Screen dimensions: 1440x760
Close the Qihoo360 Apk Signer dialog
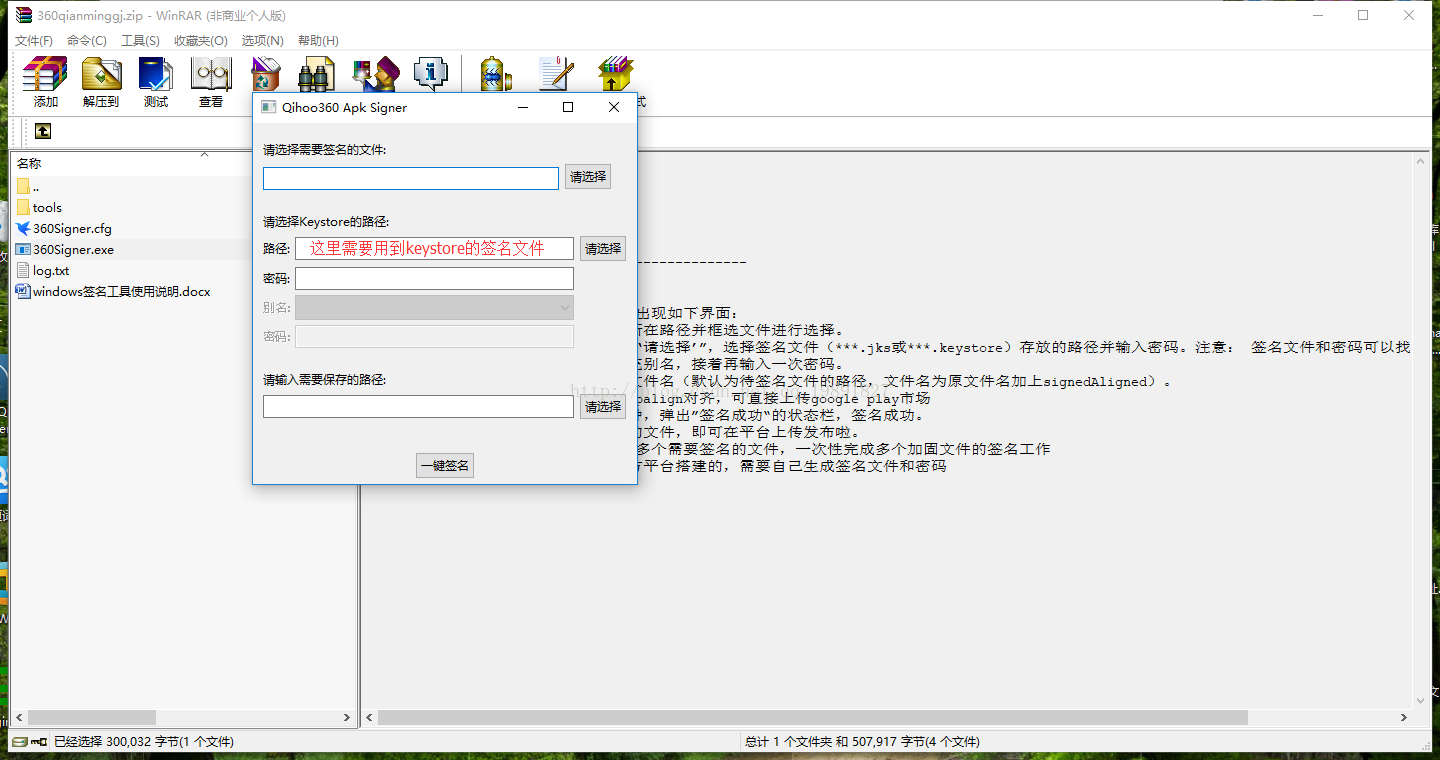coord(614,107)
